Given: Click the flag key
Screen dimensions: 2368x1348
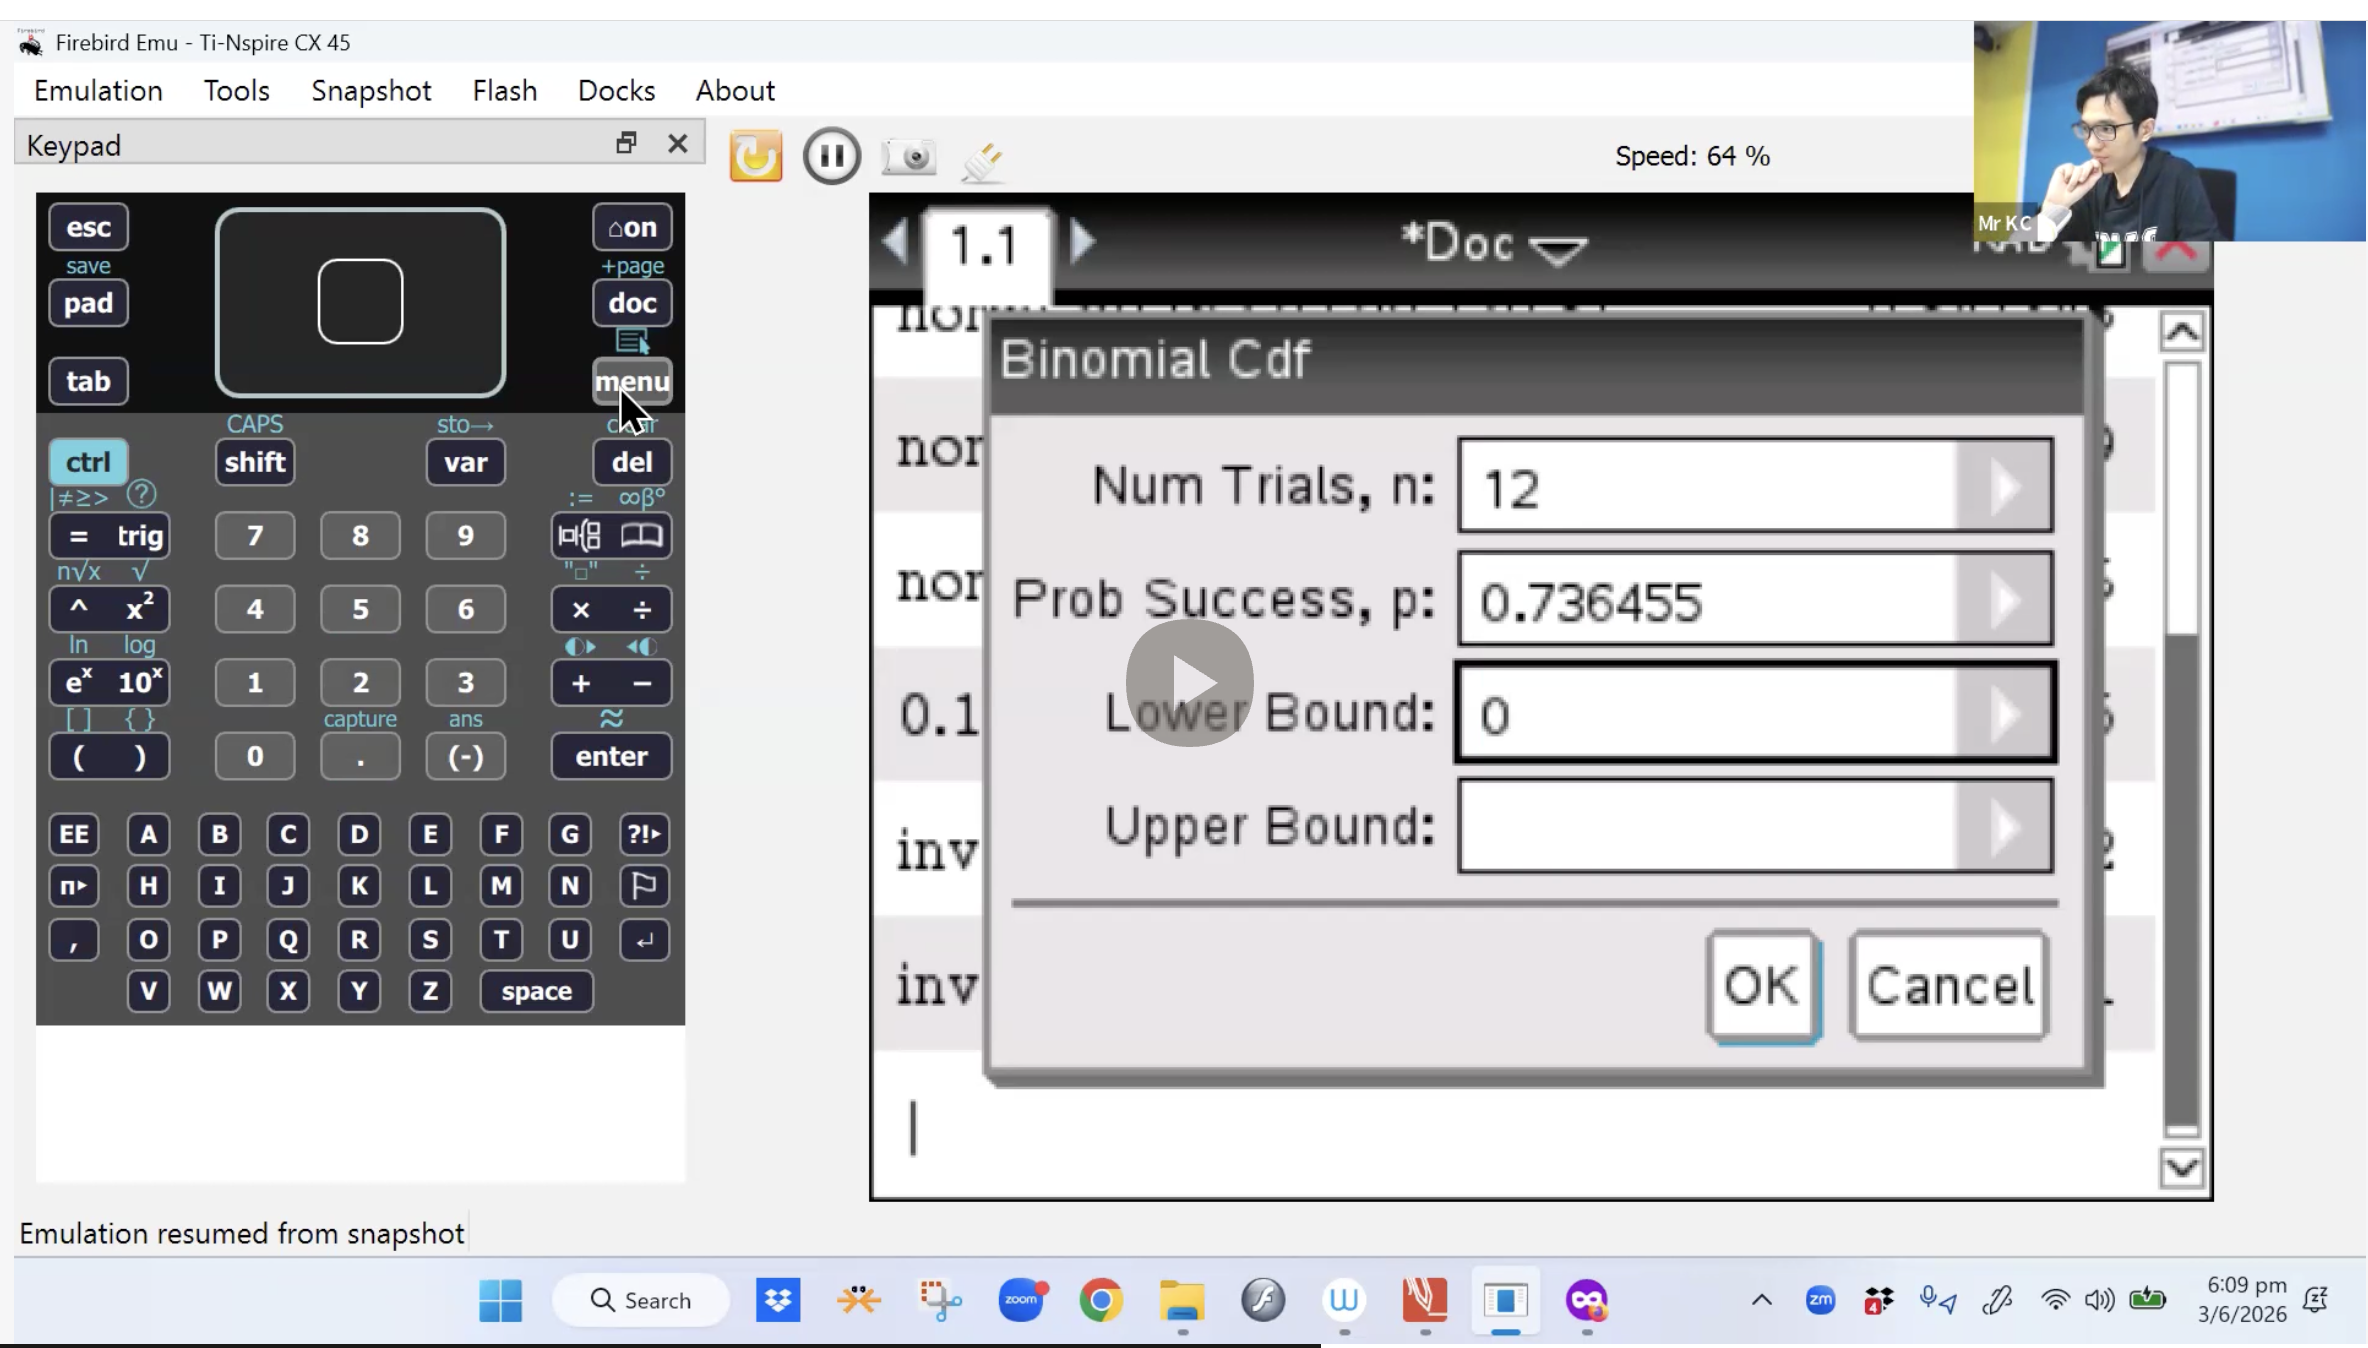Looking at the screenshot, I should point(644,886).
